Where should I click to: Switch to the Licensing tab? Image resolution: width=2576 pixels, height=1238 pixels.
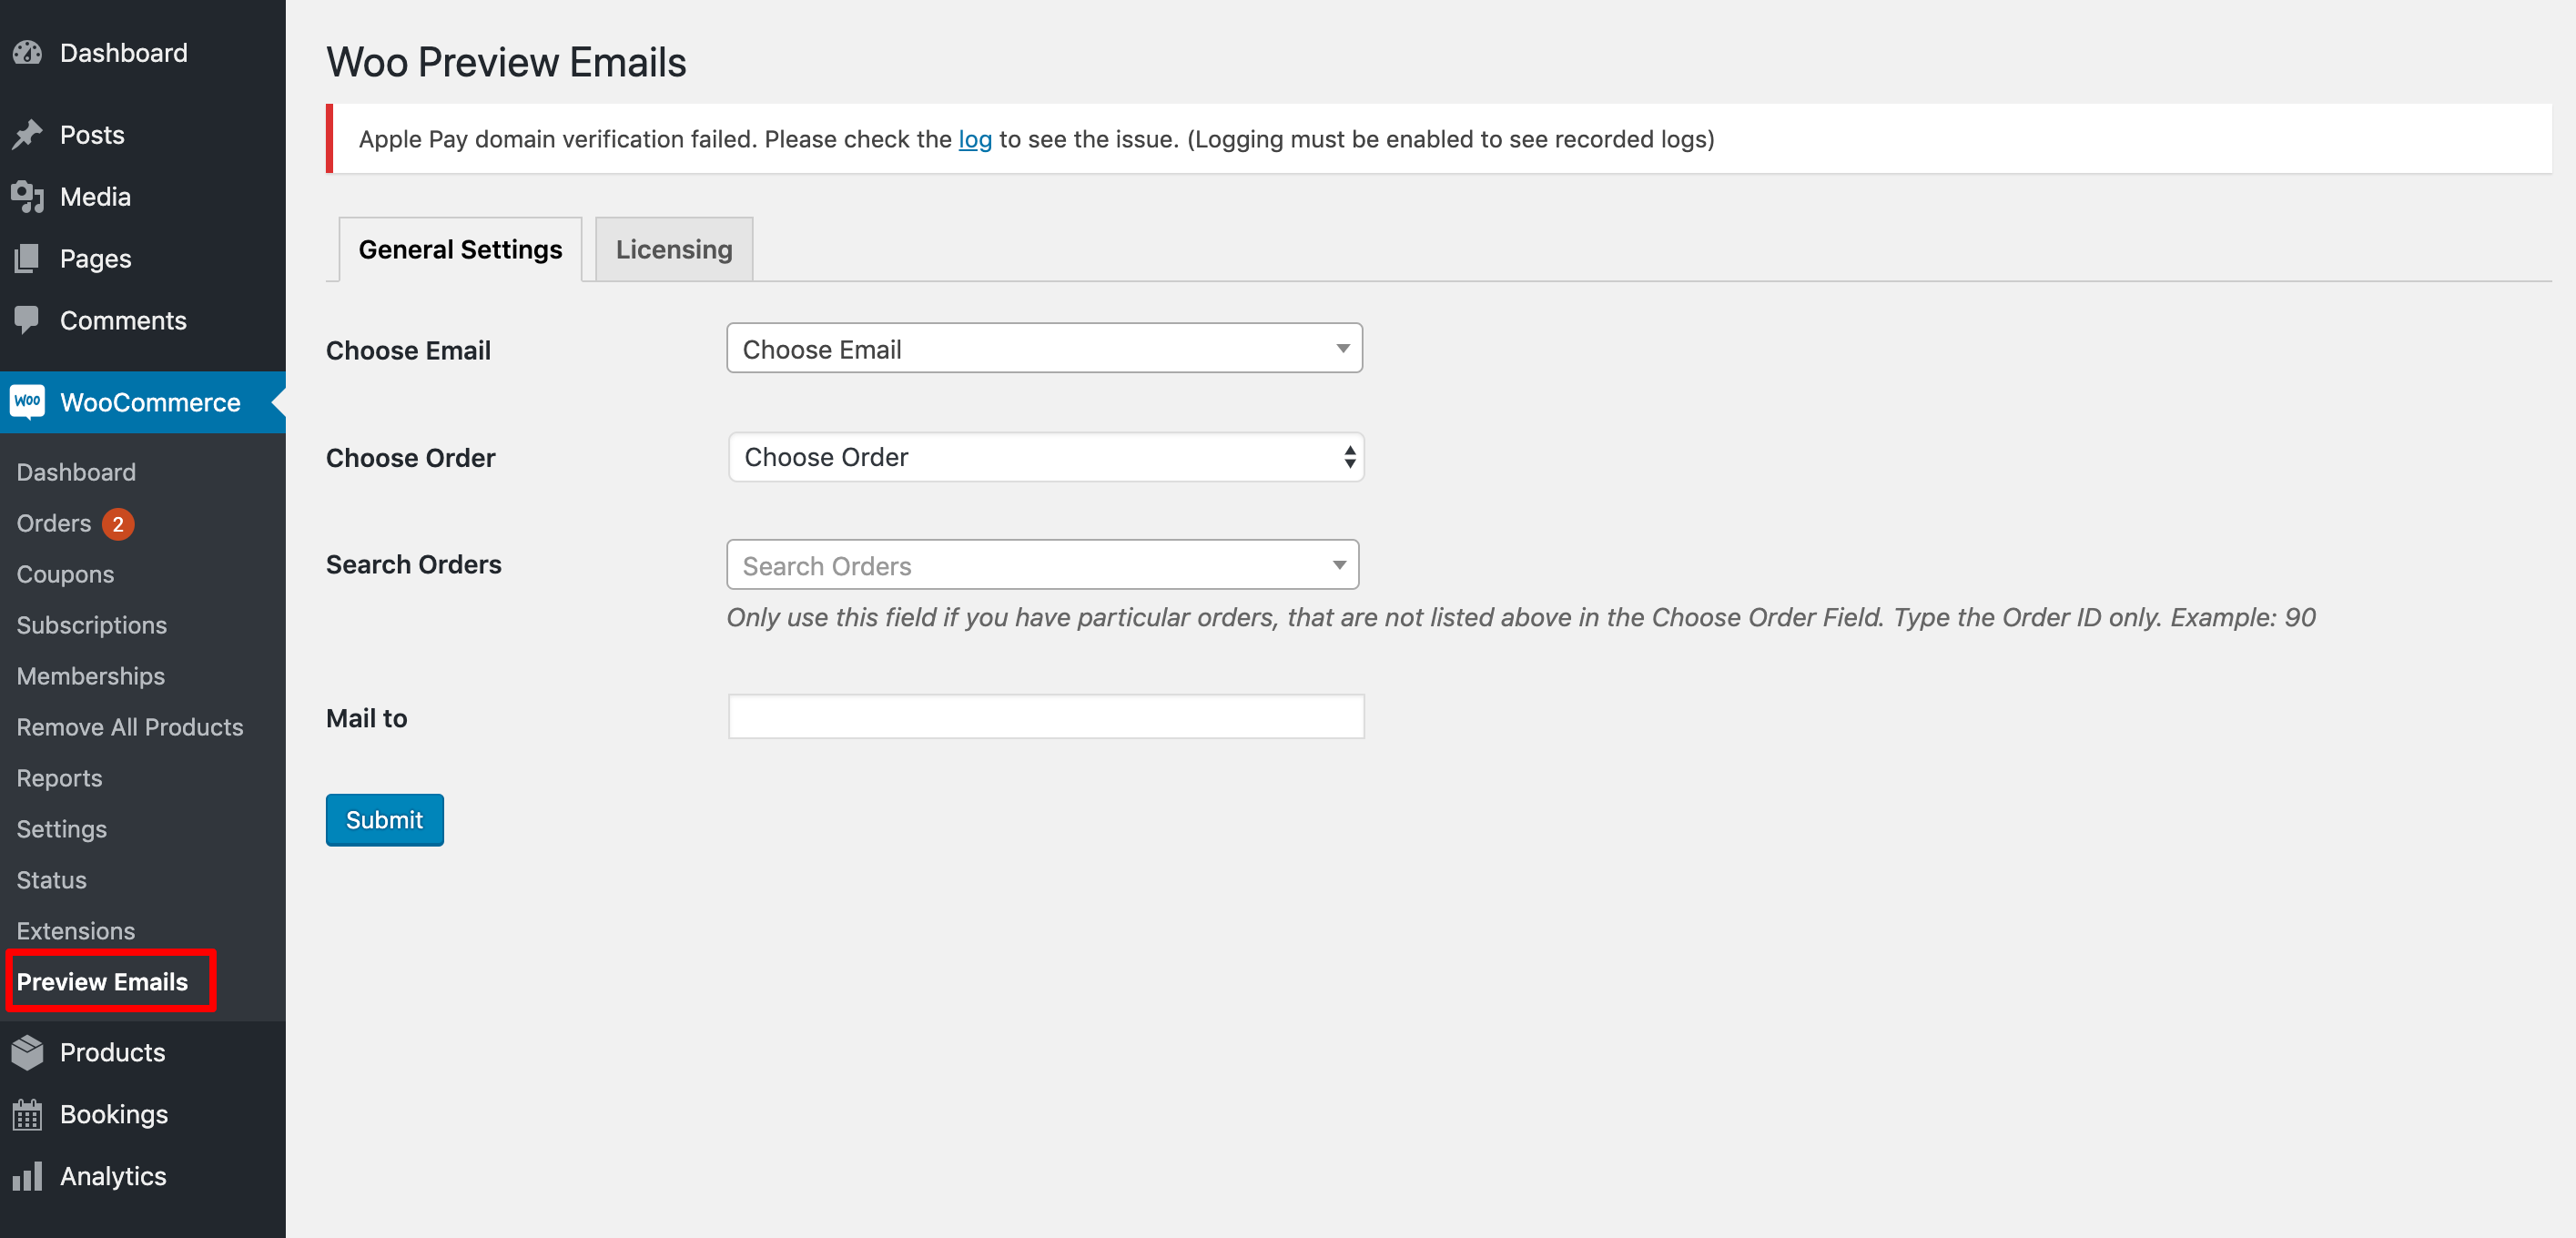point(674,249)
